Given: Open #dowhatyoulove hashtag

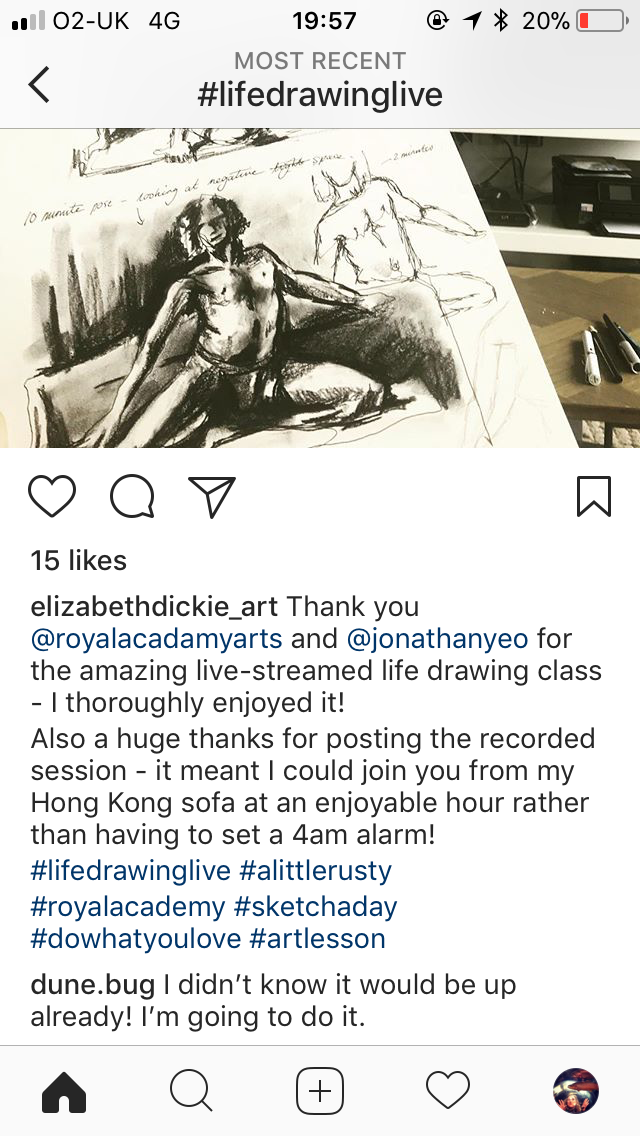Looking at the screenshot, I should 136,938.
